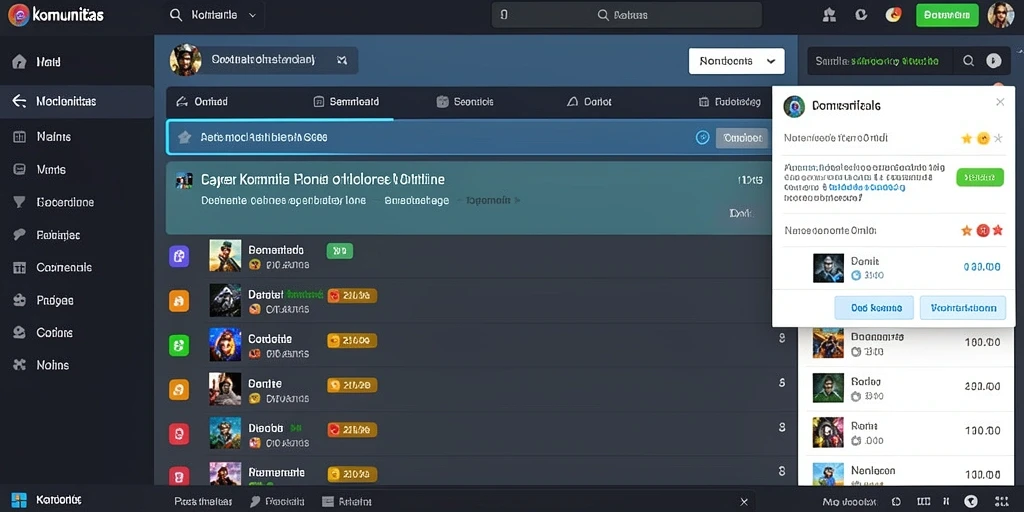Click the komunitas logo icon
Viewport: 1024px width, 512px height.
tap(18, 15)
